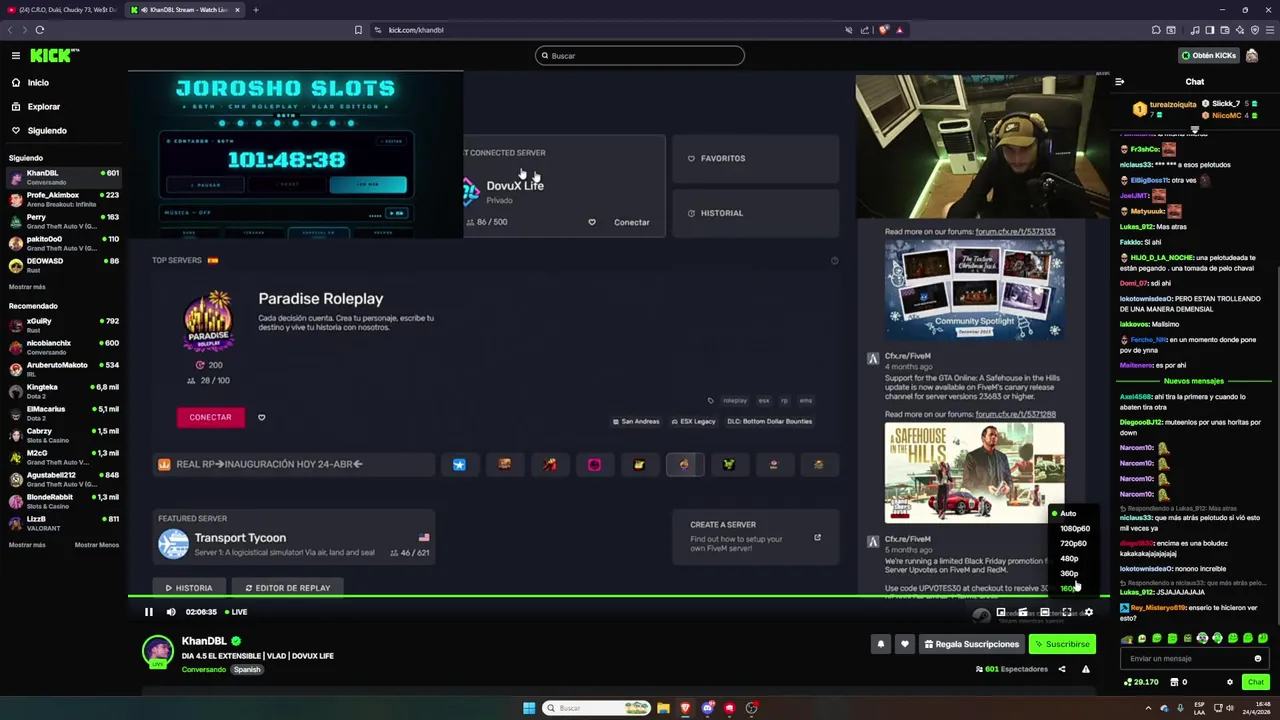The image size is (1280, 720).
Task: Open the Kicks balance 29.170
Action: click(1141, 682)
